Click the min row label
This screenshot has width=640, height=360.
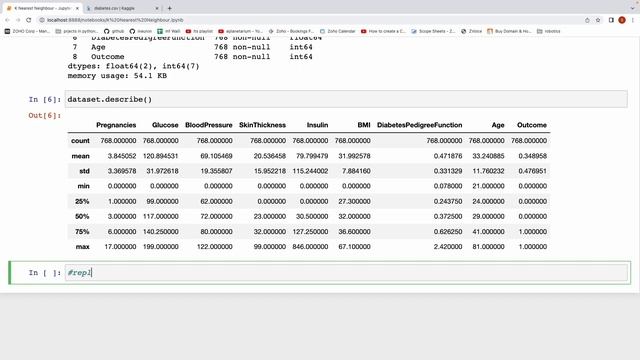83,186
